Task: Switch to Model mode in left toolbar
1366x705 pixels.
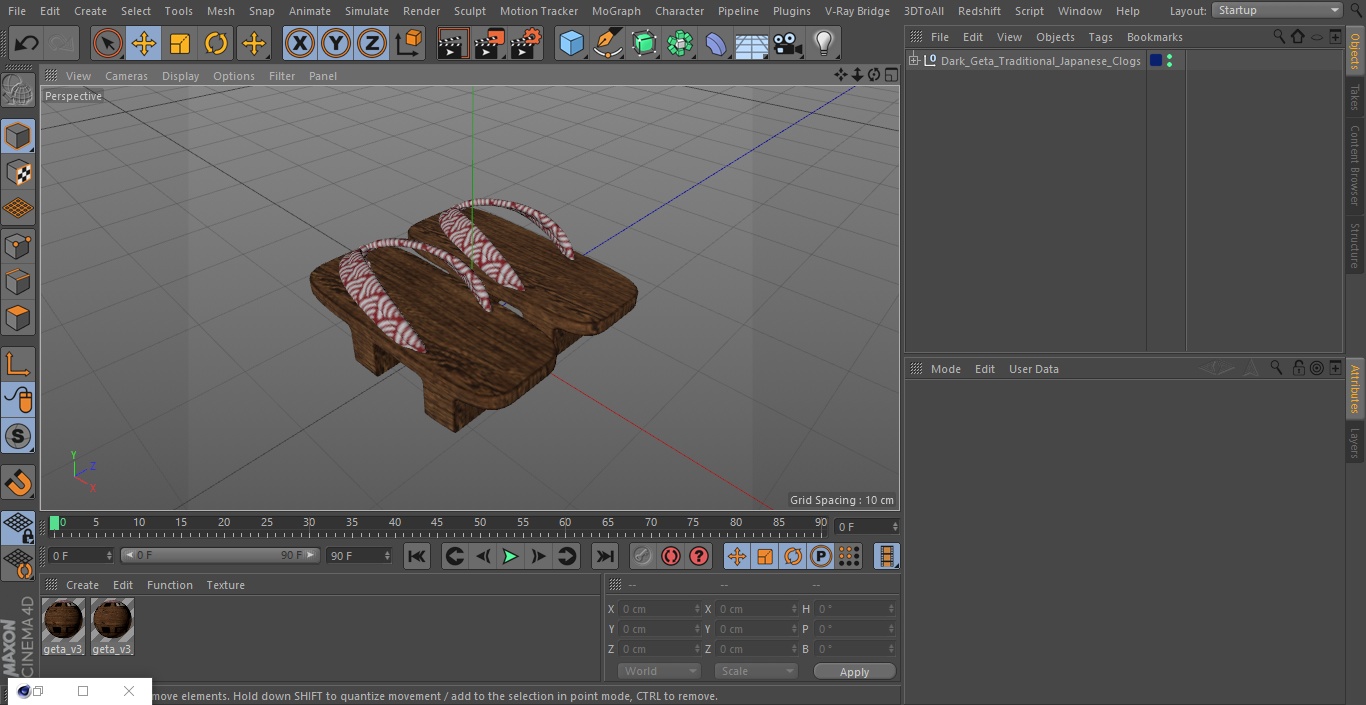Action: point(18,136)
